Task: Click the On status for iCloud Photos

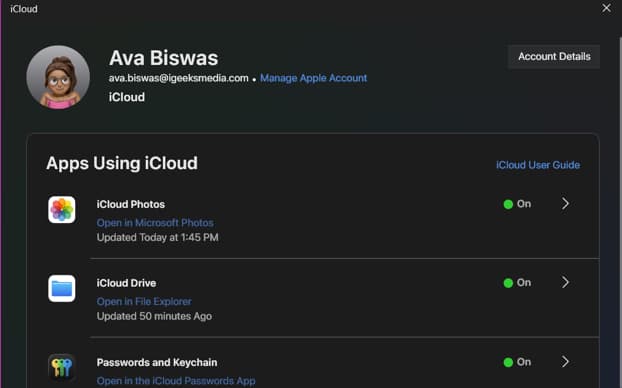Action: coord(517,204)
